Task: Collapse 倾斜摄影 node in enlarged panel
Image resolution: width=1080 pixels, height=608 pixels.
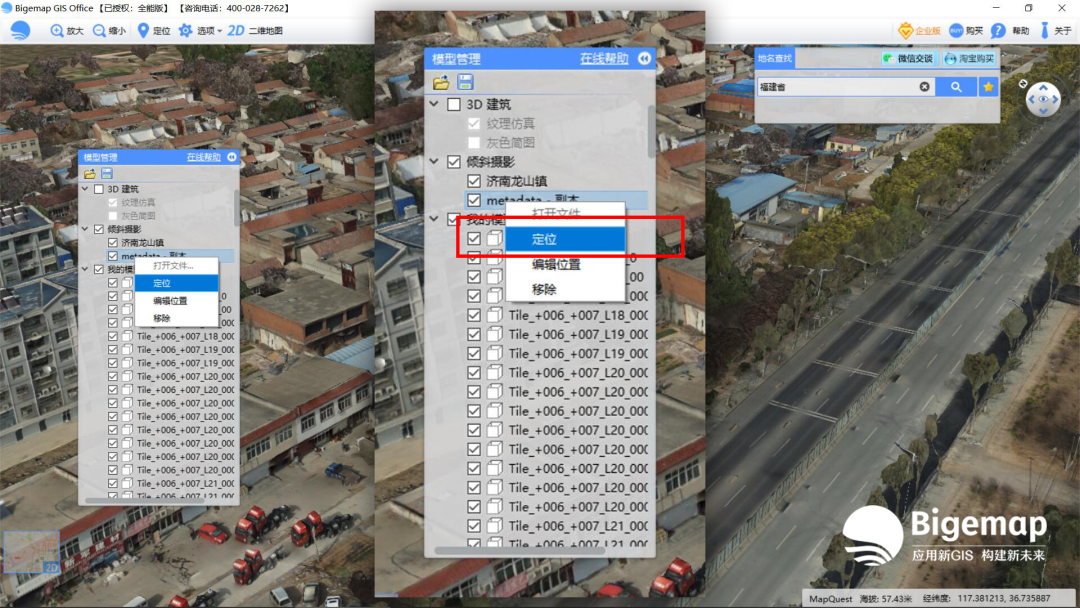Action: tap(434, 162)
